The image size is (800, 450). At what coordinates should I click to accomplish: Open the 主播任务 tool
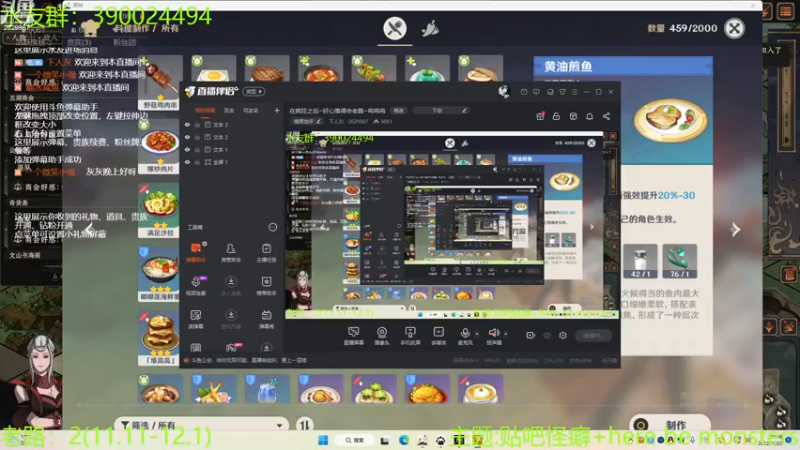click(x=266, y=253)
